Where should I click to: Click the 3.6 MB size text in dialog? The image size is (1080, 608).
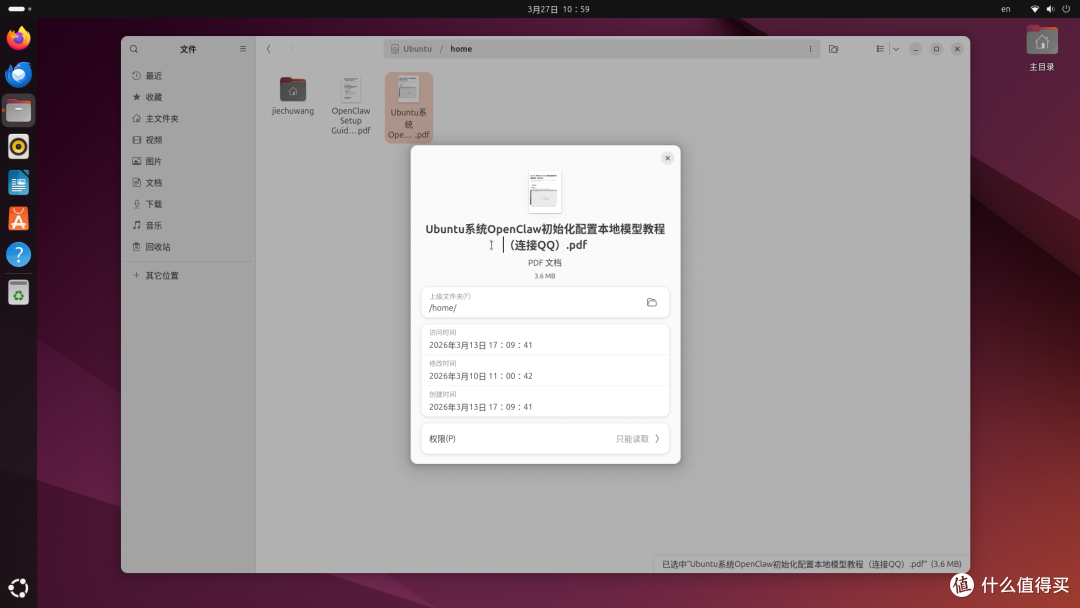coord(544,276)
